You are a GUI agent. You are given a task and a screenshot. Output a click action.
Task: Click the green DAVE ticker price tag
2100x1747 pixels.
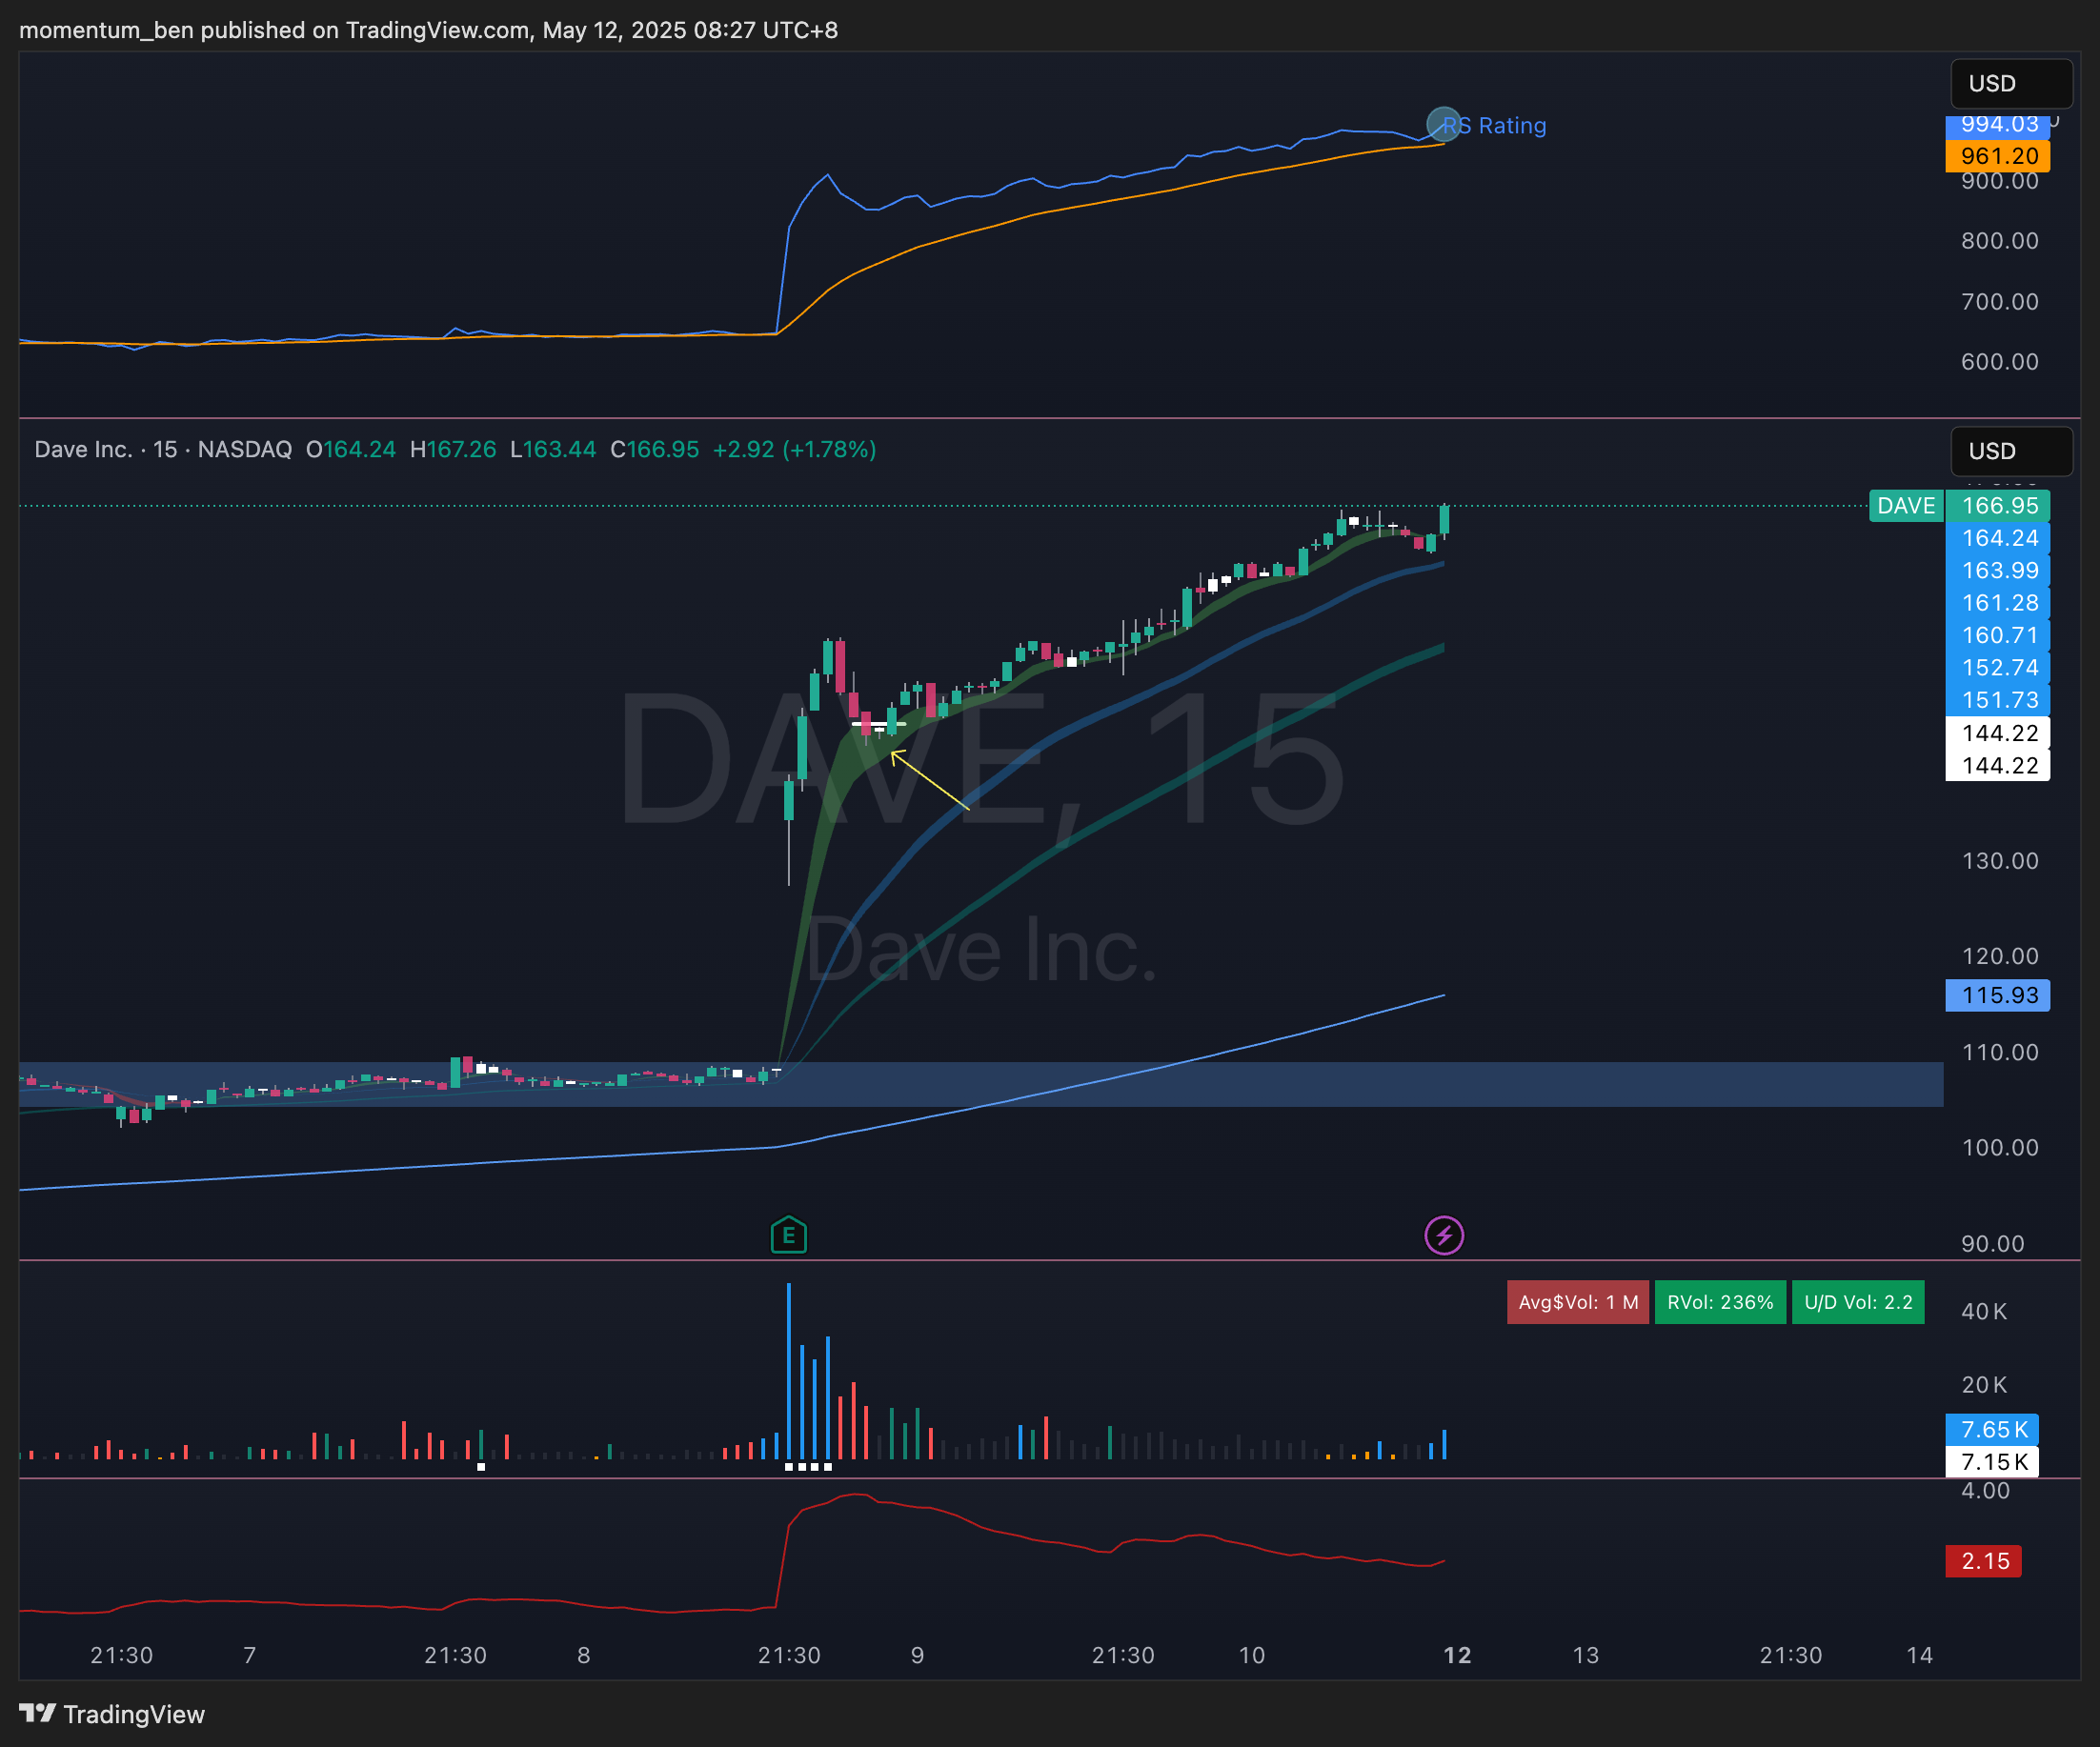[1905, 505]
